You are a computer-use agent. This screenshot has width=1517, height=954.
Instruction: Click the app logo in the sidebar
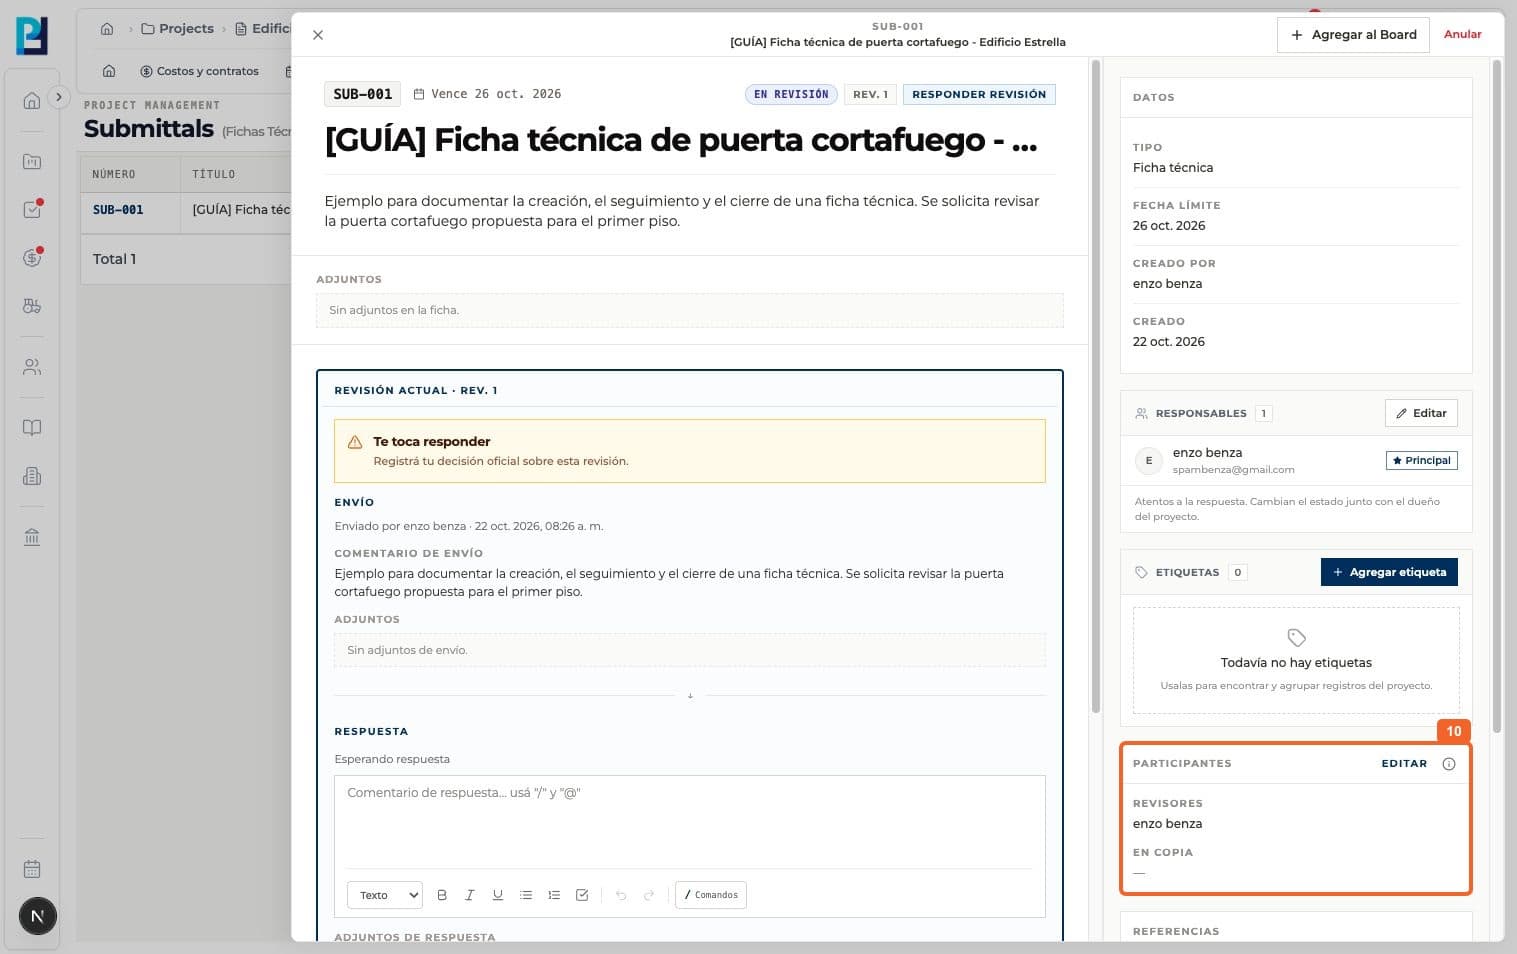pos(32,36)
